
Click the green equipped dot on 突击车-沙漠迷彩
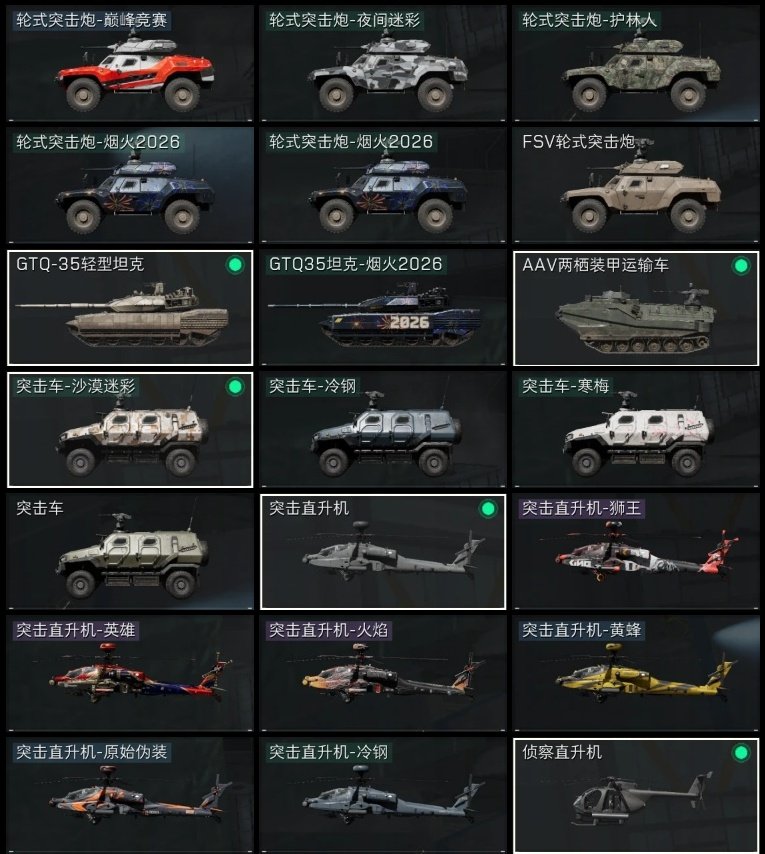[x=235, y=387]
